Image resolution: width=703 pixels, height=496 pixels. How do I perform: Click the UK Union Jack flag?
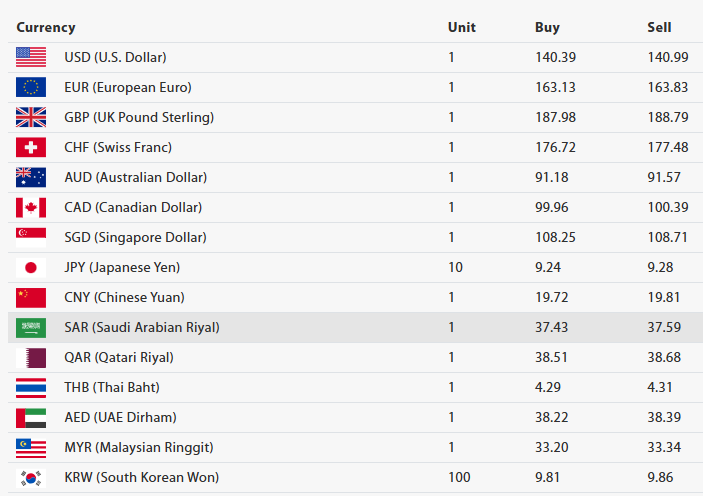tap(31, 117)
